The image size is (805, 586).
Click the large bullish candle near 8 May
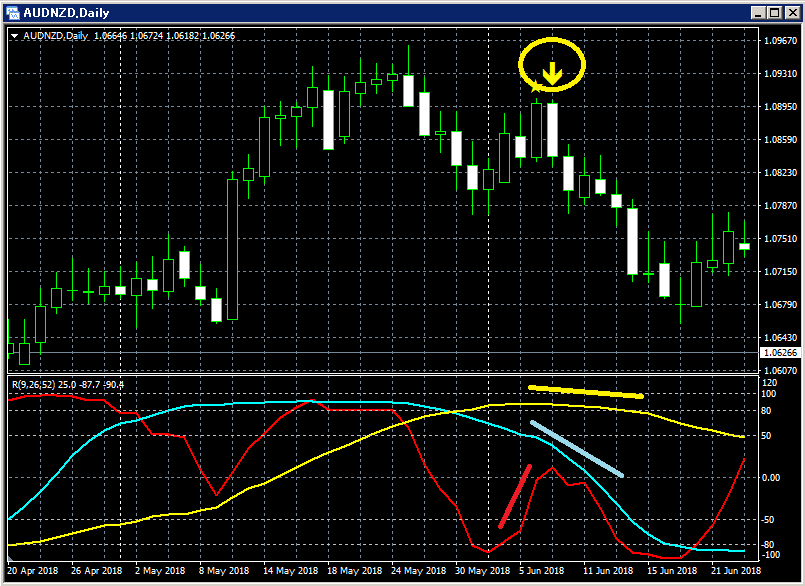(233, 250)
